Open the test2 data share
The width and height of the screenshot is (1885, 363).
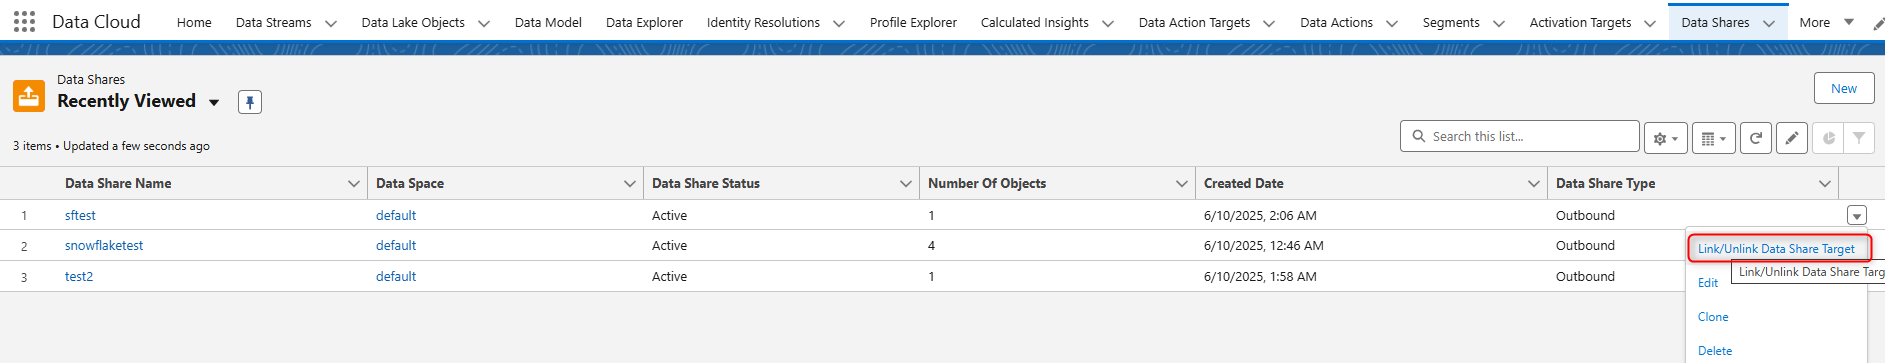pos(79,276)
